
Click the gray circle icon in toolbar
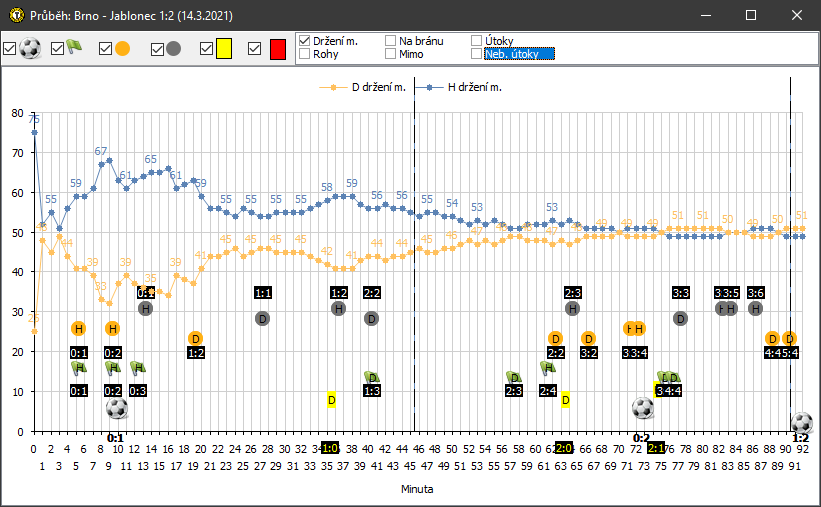(173, 48)
